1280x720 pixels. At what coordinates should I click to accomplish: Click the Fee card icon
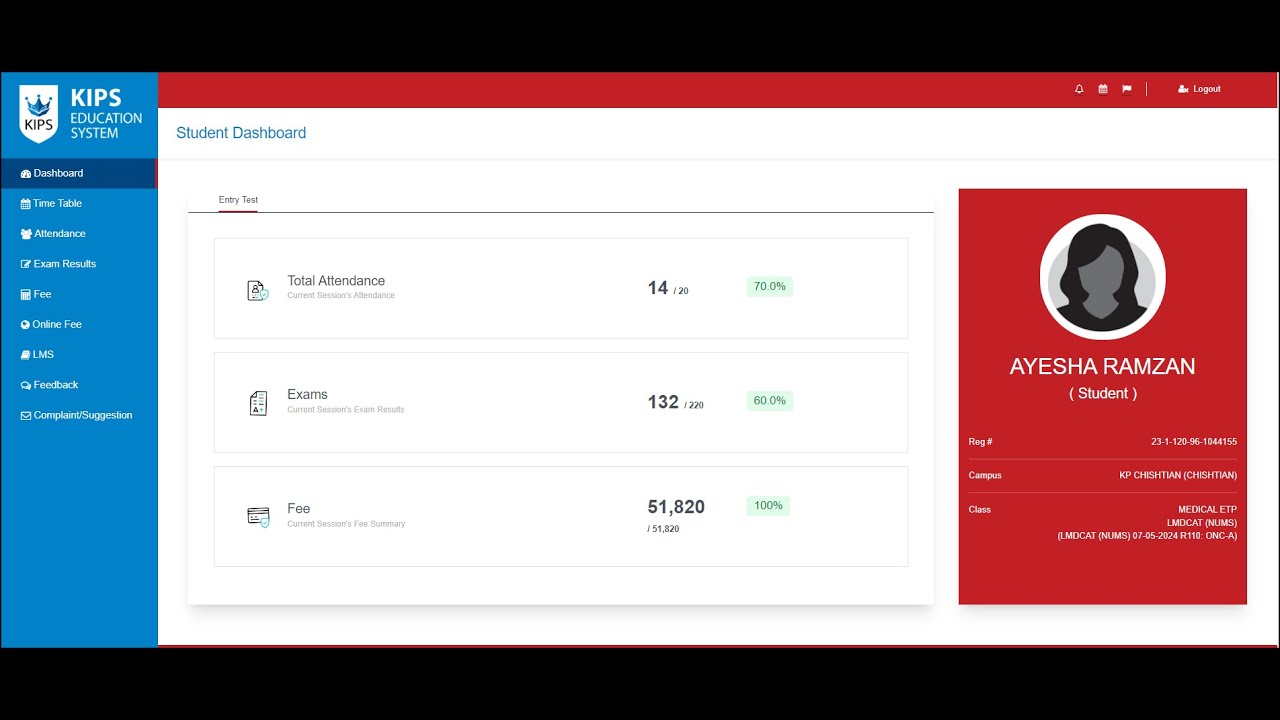[258, 517]
